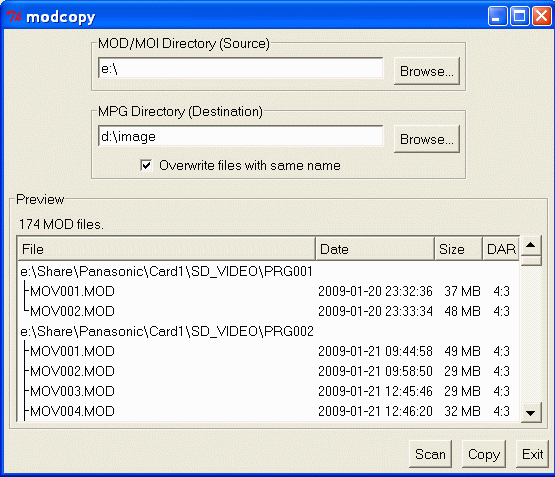
Task: Click the preview list scrollbar thumb
Action: 531,261
